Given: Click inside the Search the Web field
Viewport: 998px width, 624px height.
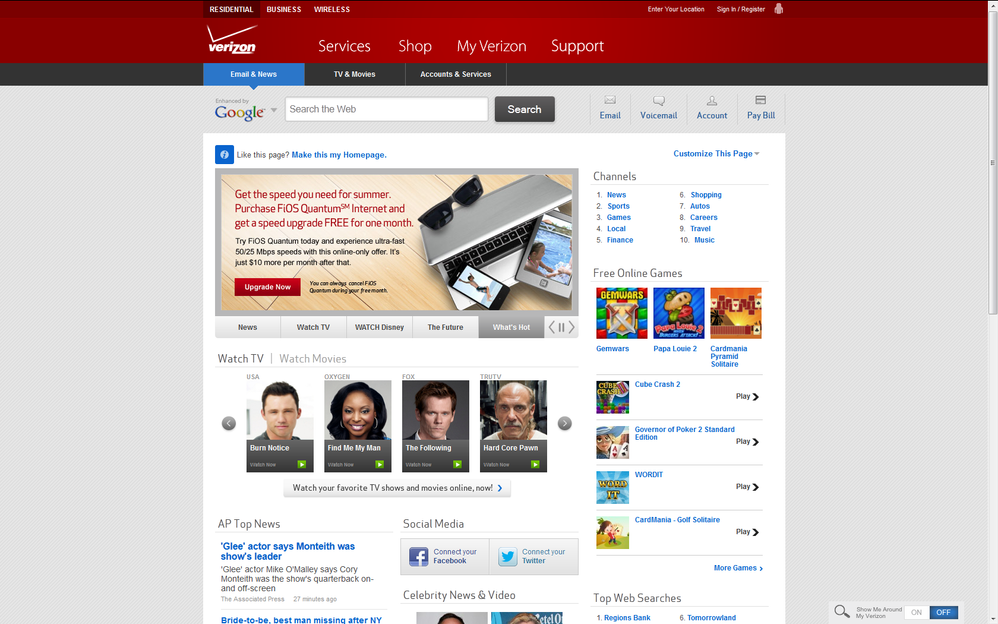Looking at the screenshot, I should point(386,109).
